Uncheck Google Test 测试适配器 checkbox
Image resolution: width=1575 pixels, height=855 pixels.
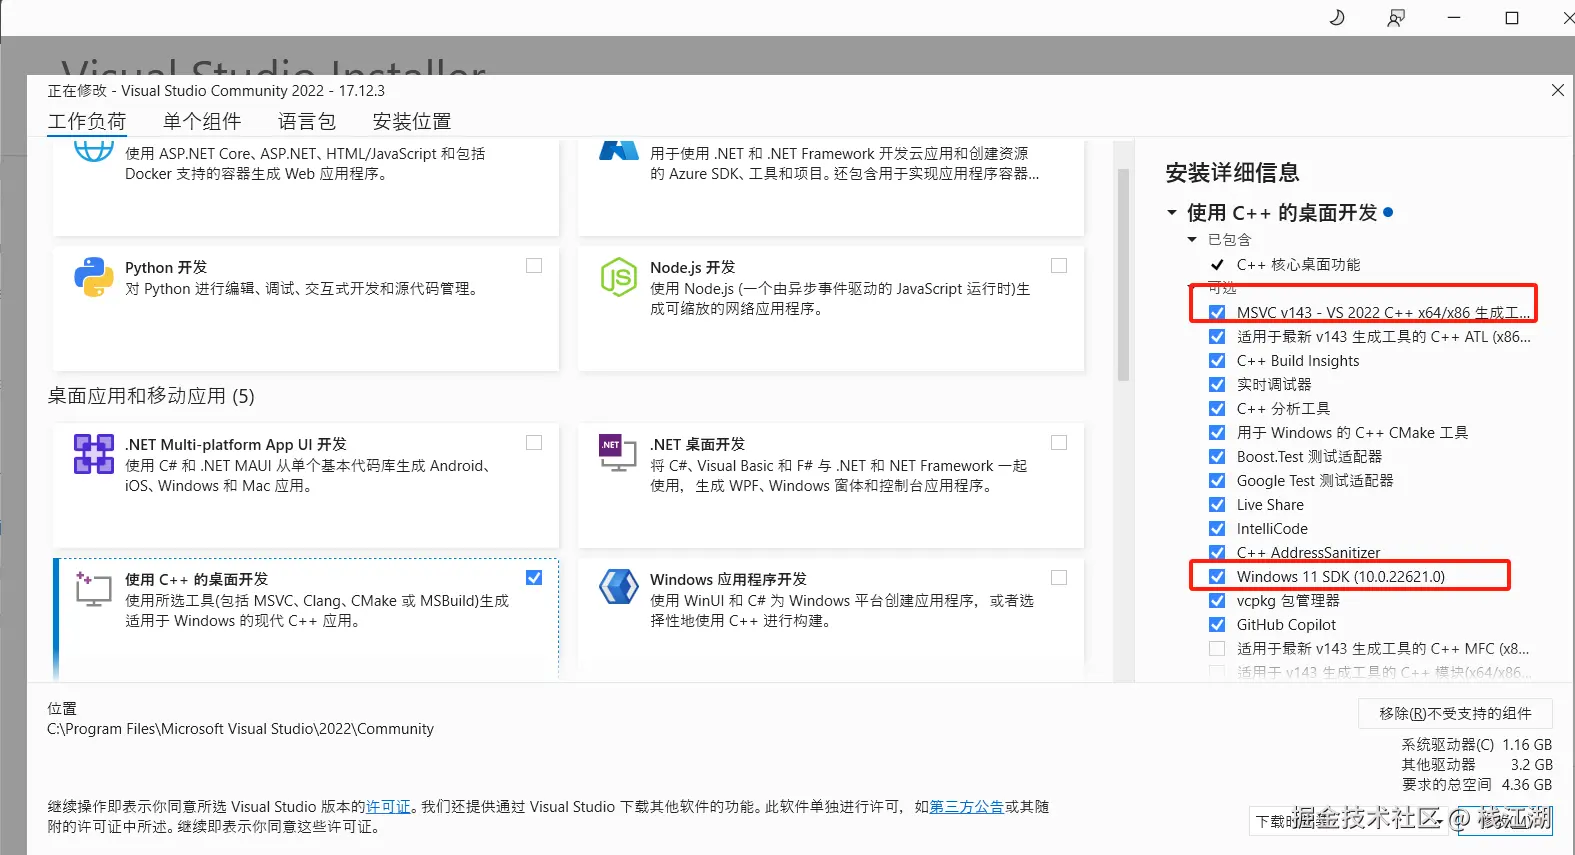tap(1217, 481)
